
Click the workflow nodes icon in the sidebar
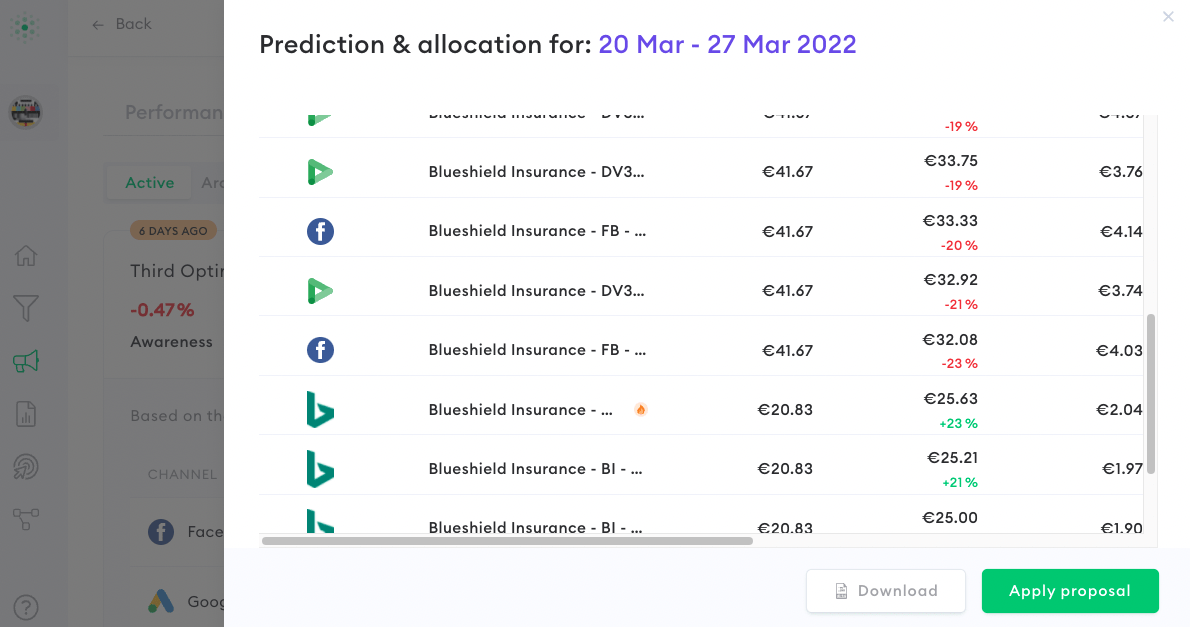click(x=25, y=519)
